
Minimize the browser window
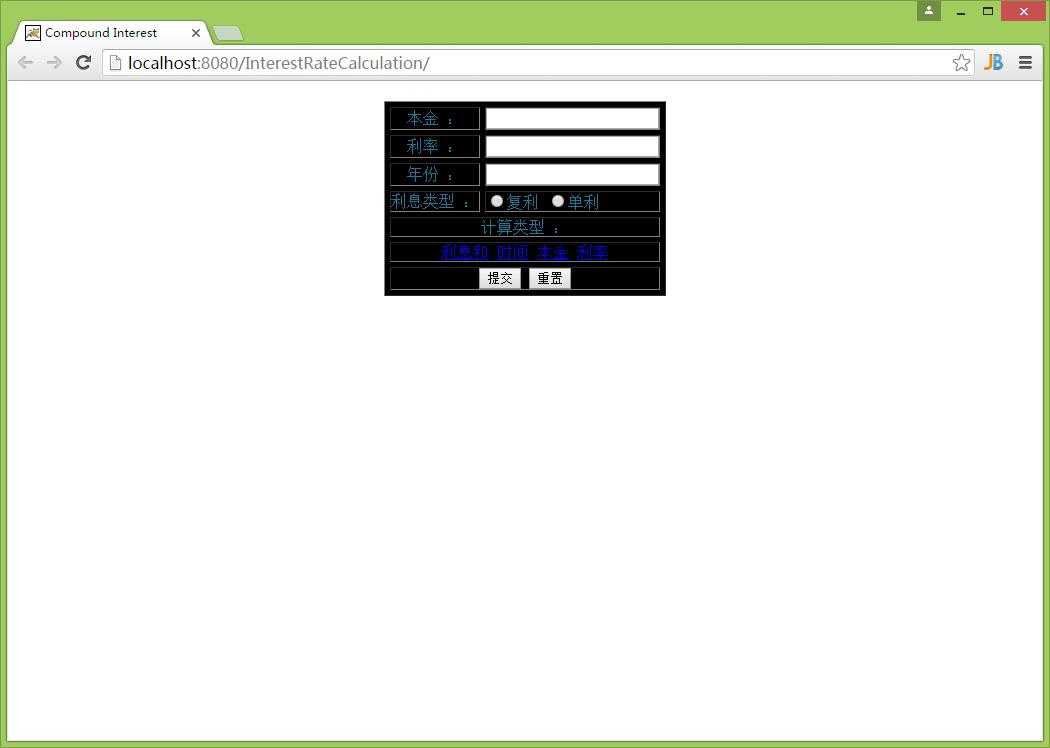tap(961, 11)
